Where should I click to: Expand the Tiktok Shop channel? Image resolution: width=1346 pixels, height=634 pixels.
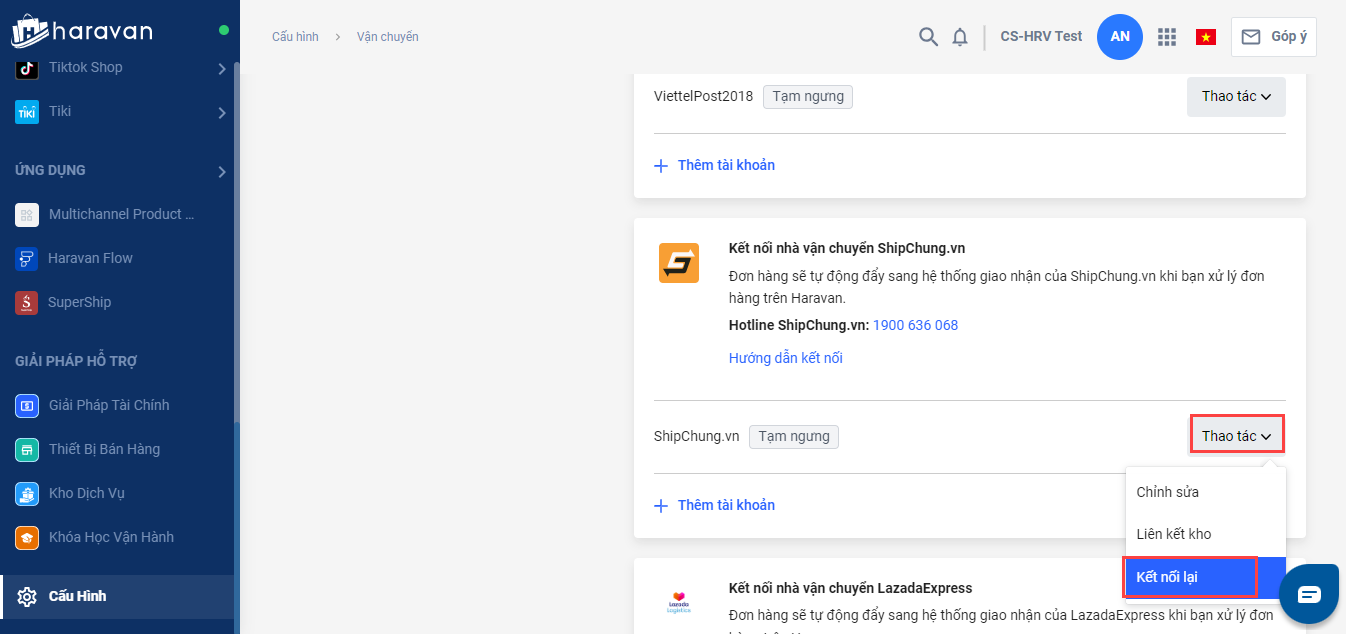[222, 68]
